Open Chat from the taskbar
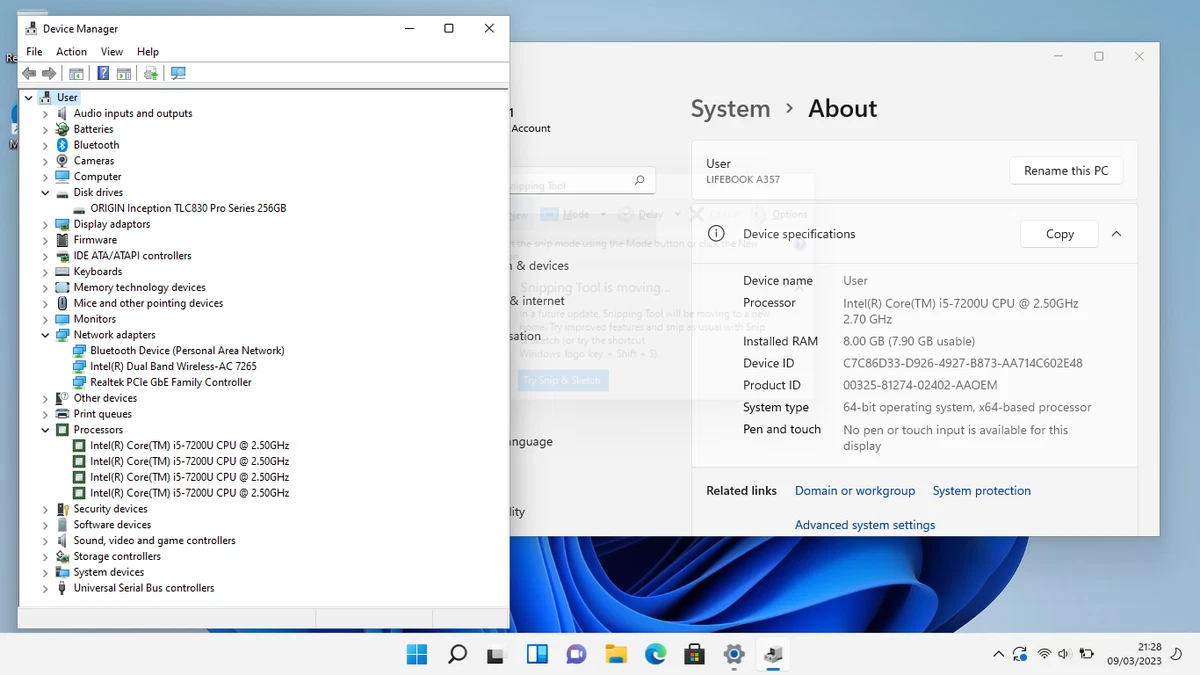Image resolution: width=1200 pixels, height=675 pixels. tap(576, 655)
